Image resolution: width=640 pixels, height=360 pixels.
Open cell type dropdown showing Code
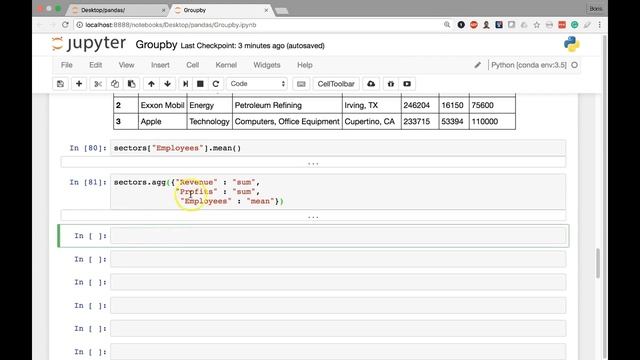(257, 84)
